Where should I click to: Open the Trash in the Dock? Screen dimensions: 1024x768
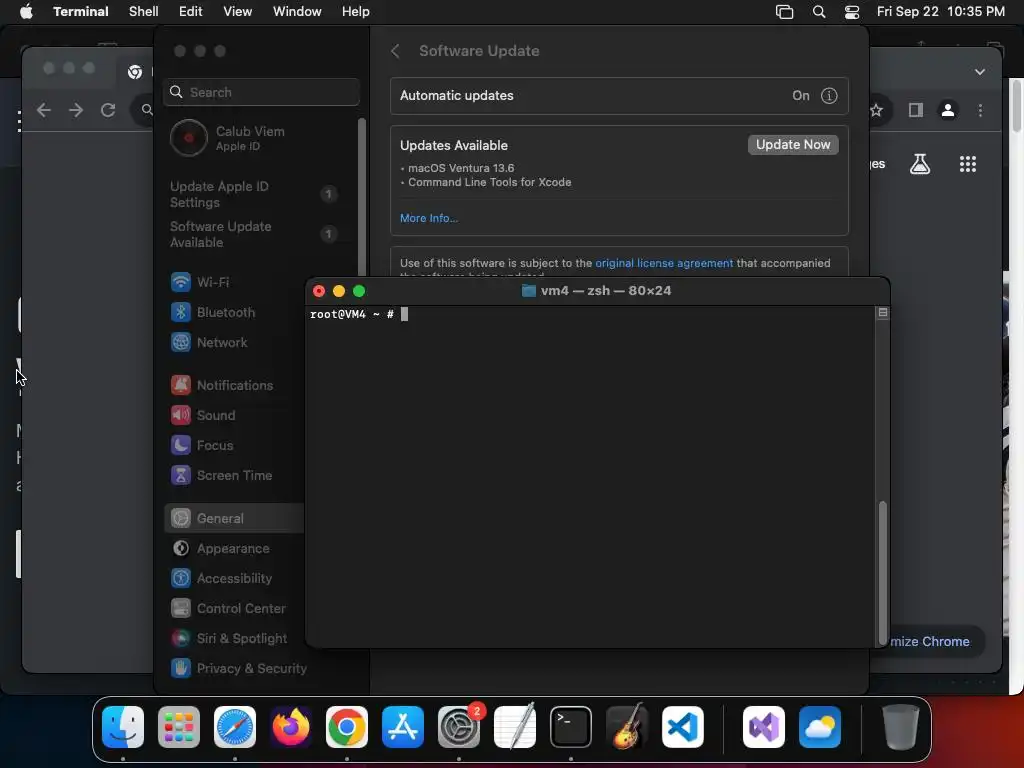click(901, 727)
